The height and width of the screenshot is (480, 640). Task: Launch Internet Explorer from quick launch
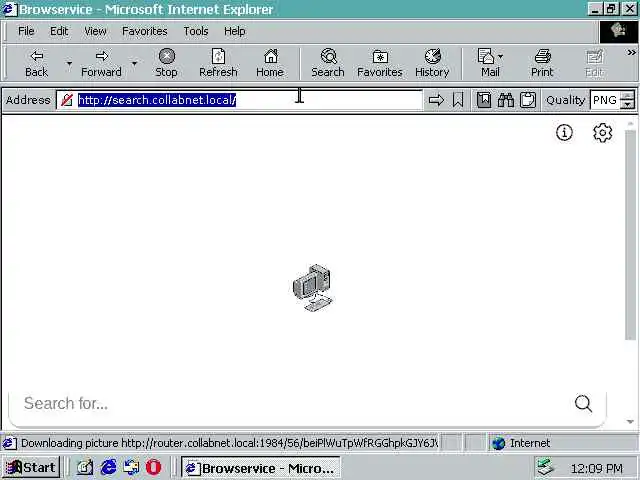108,467
